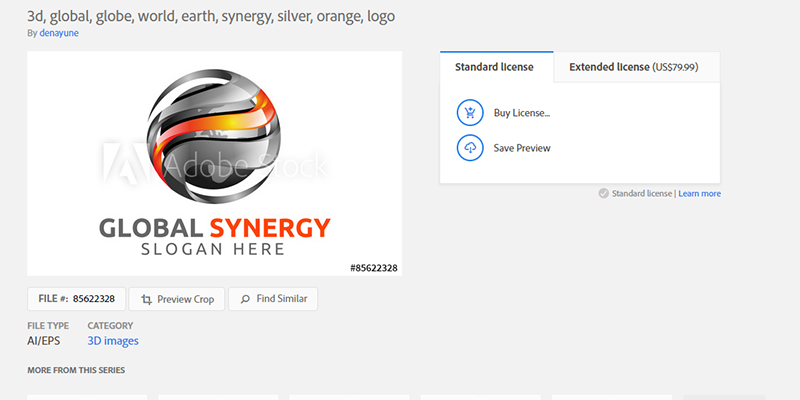Open the Extended license tab

(x=636, y=67)
